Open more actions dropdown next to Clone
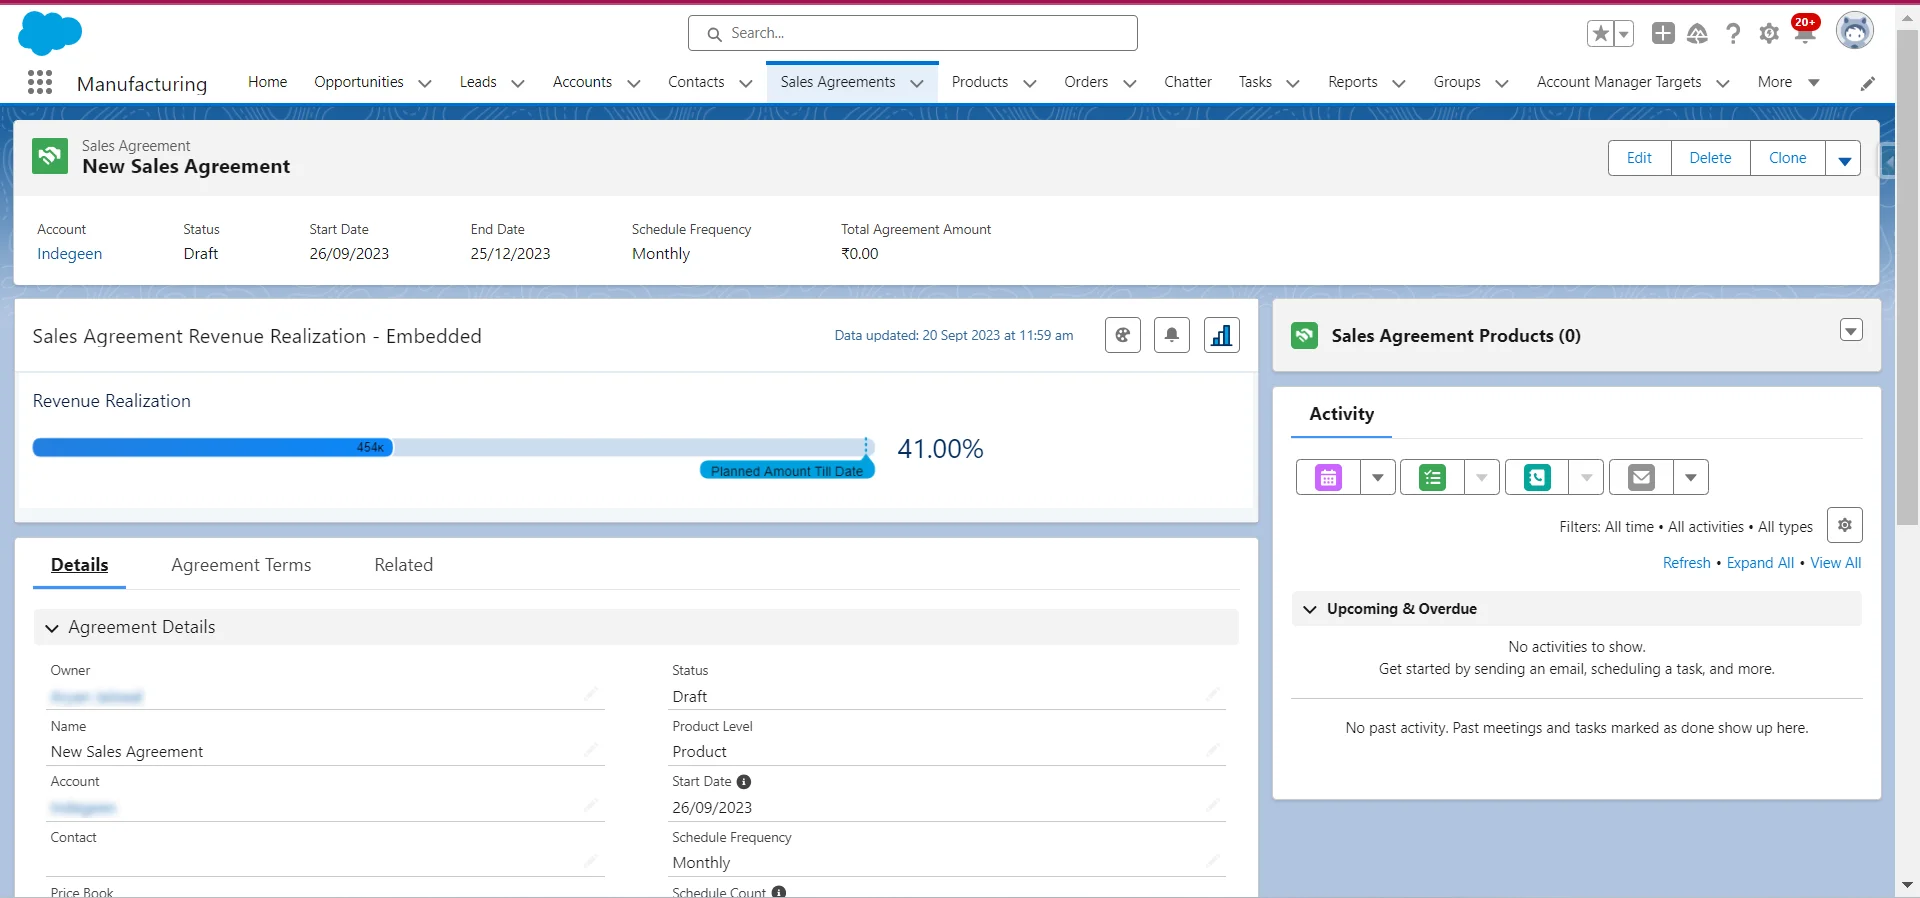Screen dimensions: 1920x898 pyautogui.click(x=1844, y=159)
